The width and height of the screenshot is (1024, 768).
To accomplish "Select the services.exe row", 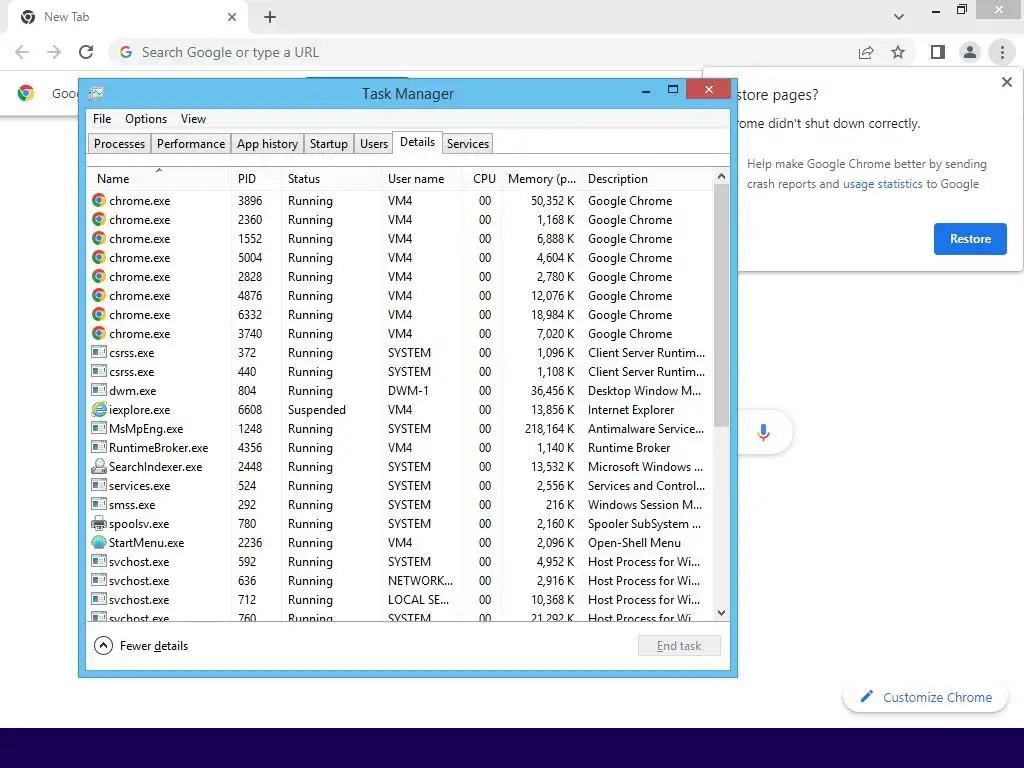I will pyautogui.click(x=400, y=486).
